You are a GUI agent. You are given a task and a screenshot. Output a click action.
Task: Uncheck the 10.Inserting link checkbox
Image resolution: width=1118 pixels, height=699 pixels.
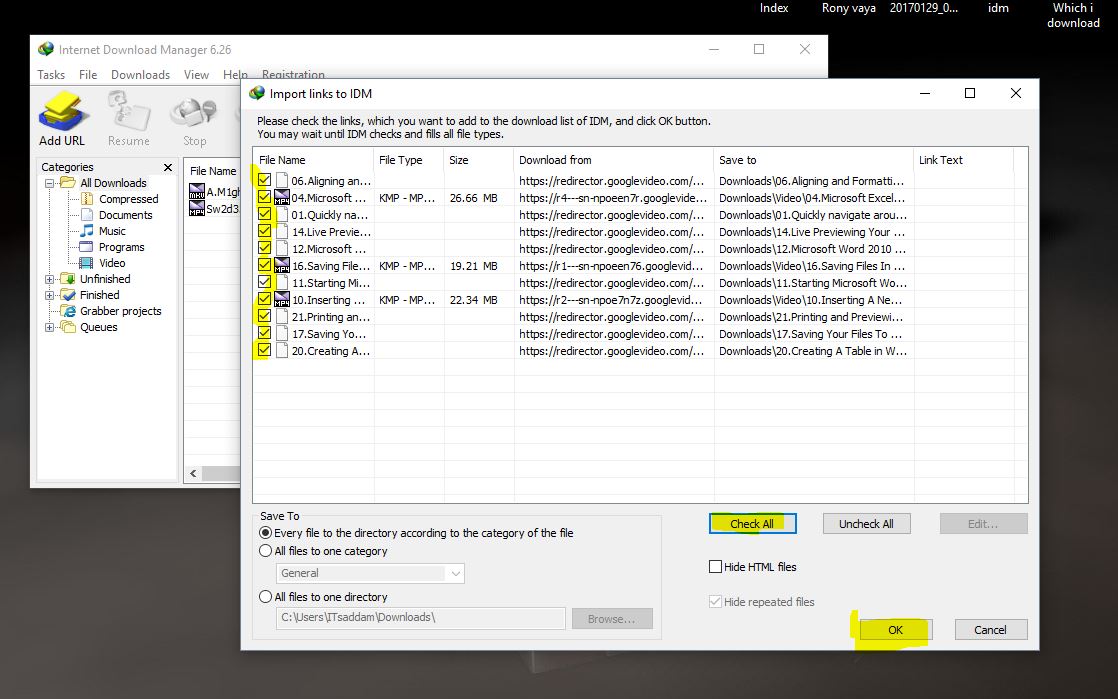click(265, 300)
